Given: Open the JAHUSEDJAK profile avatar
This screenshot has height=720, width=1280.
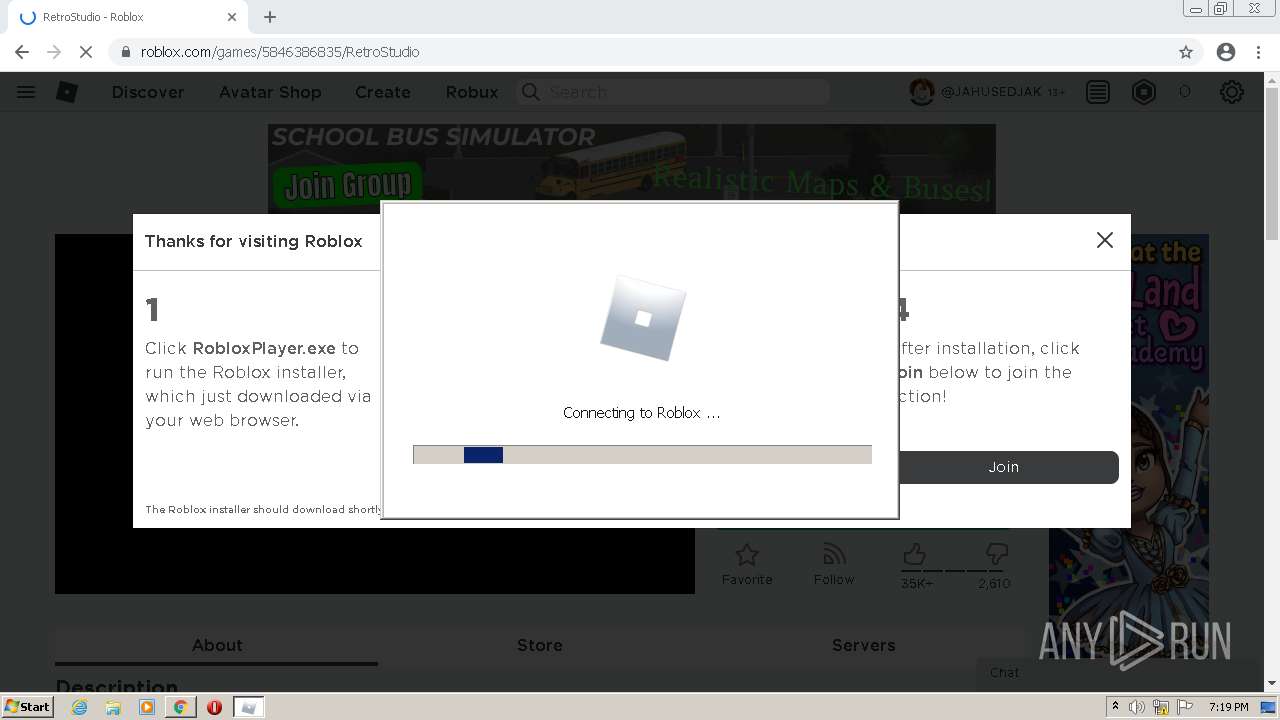Looking at the screenshot, I should [921, 92].
